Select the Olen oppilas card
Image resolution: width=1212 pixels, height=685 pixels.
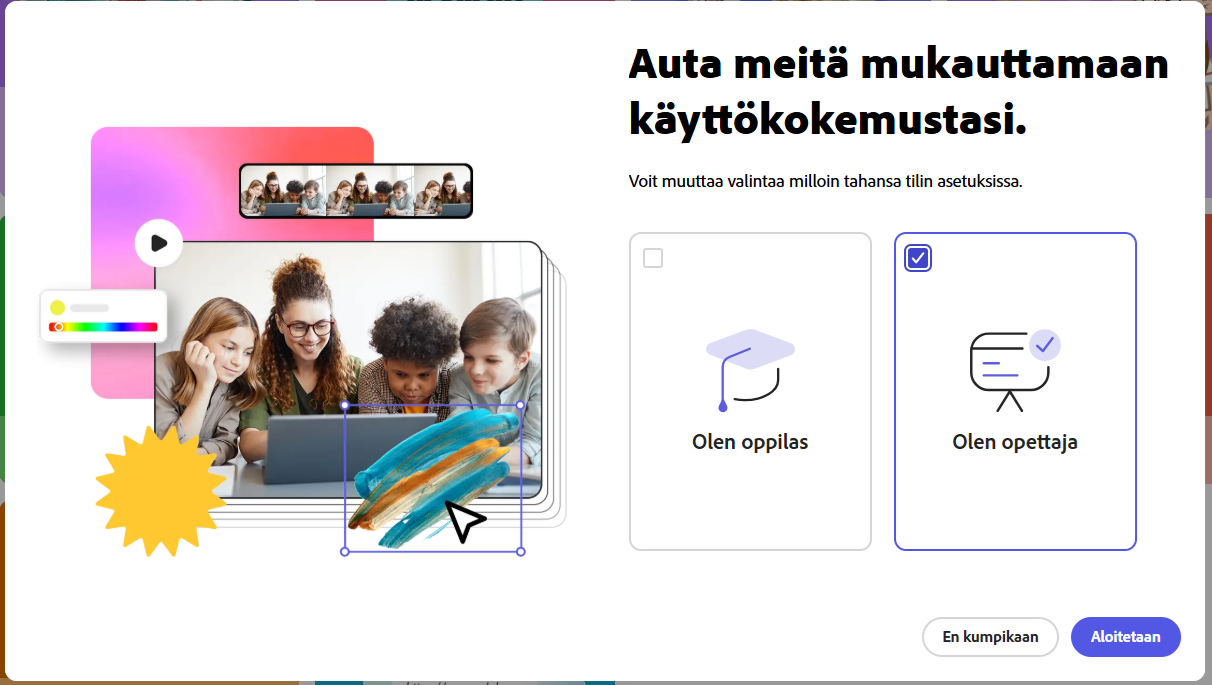750,391
